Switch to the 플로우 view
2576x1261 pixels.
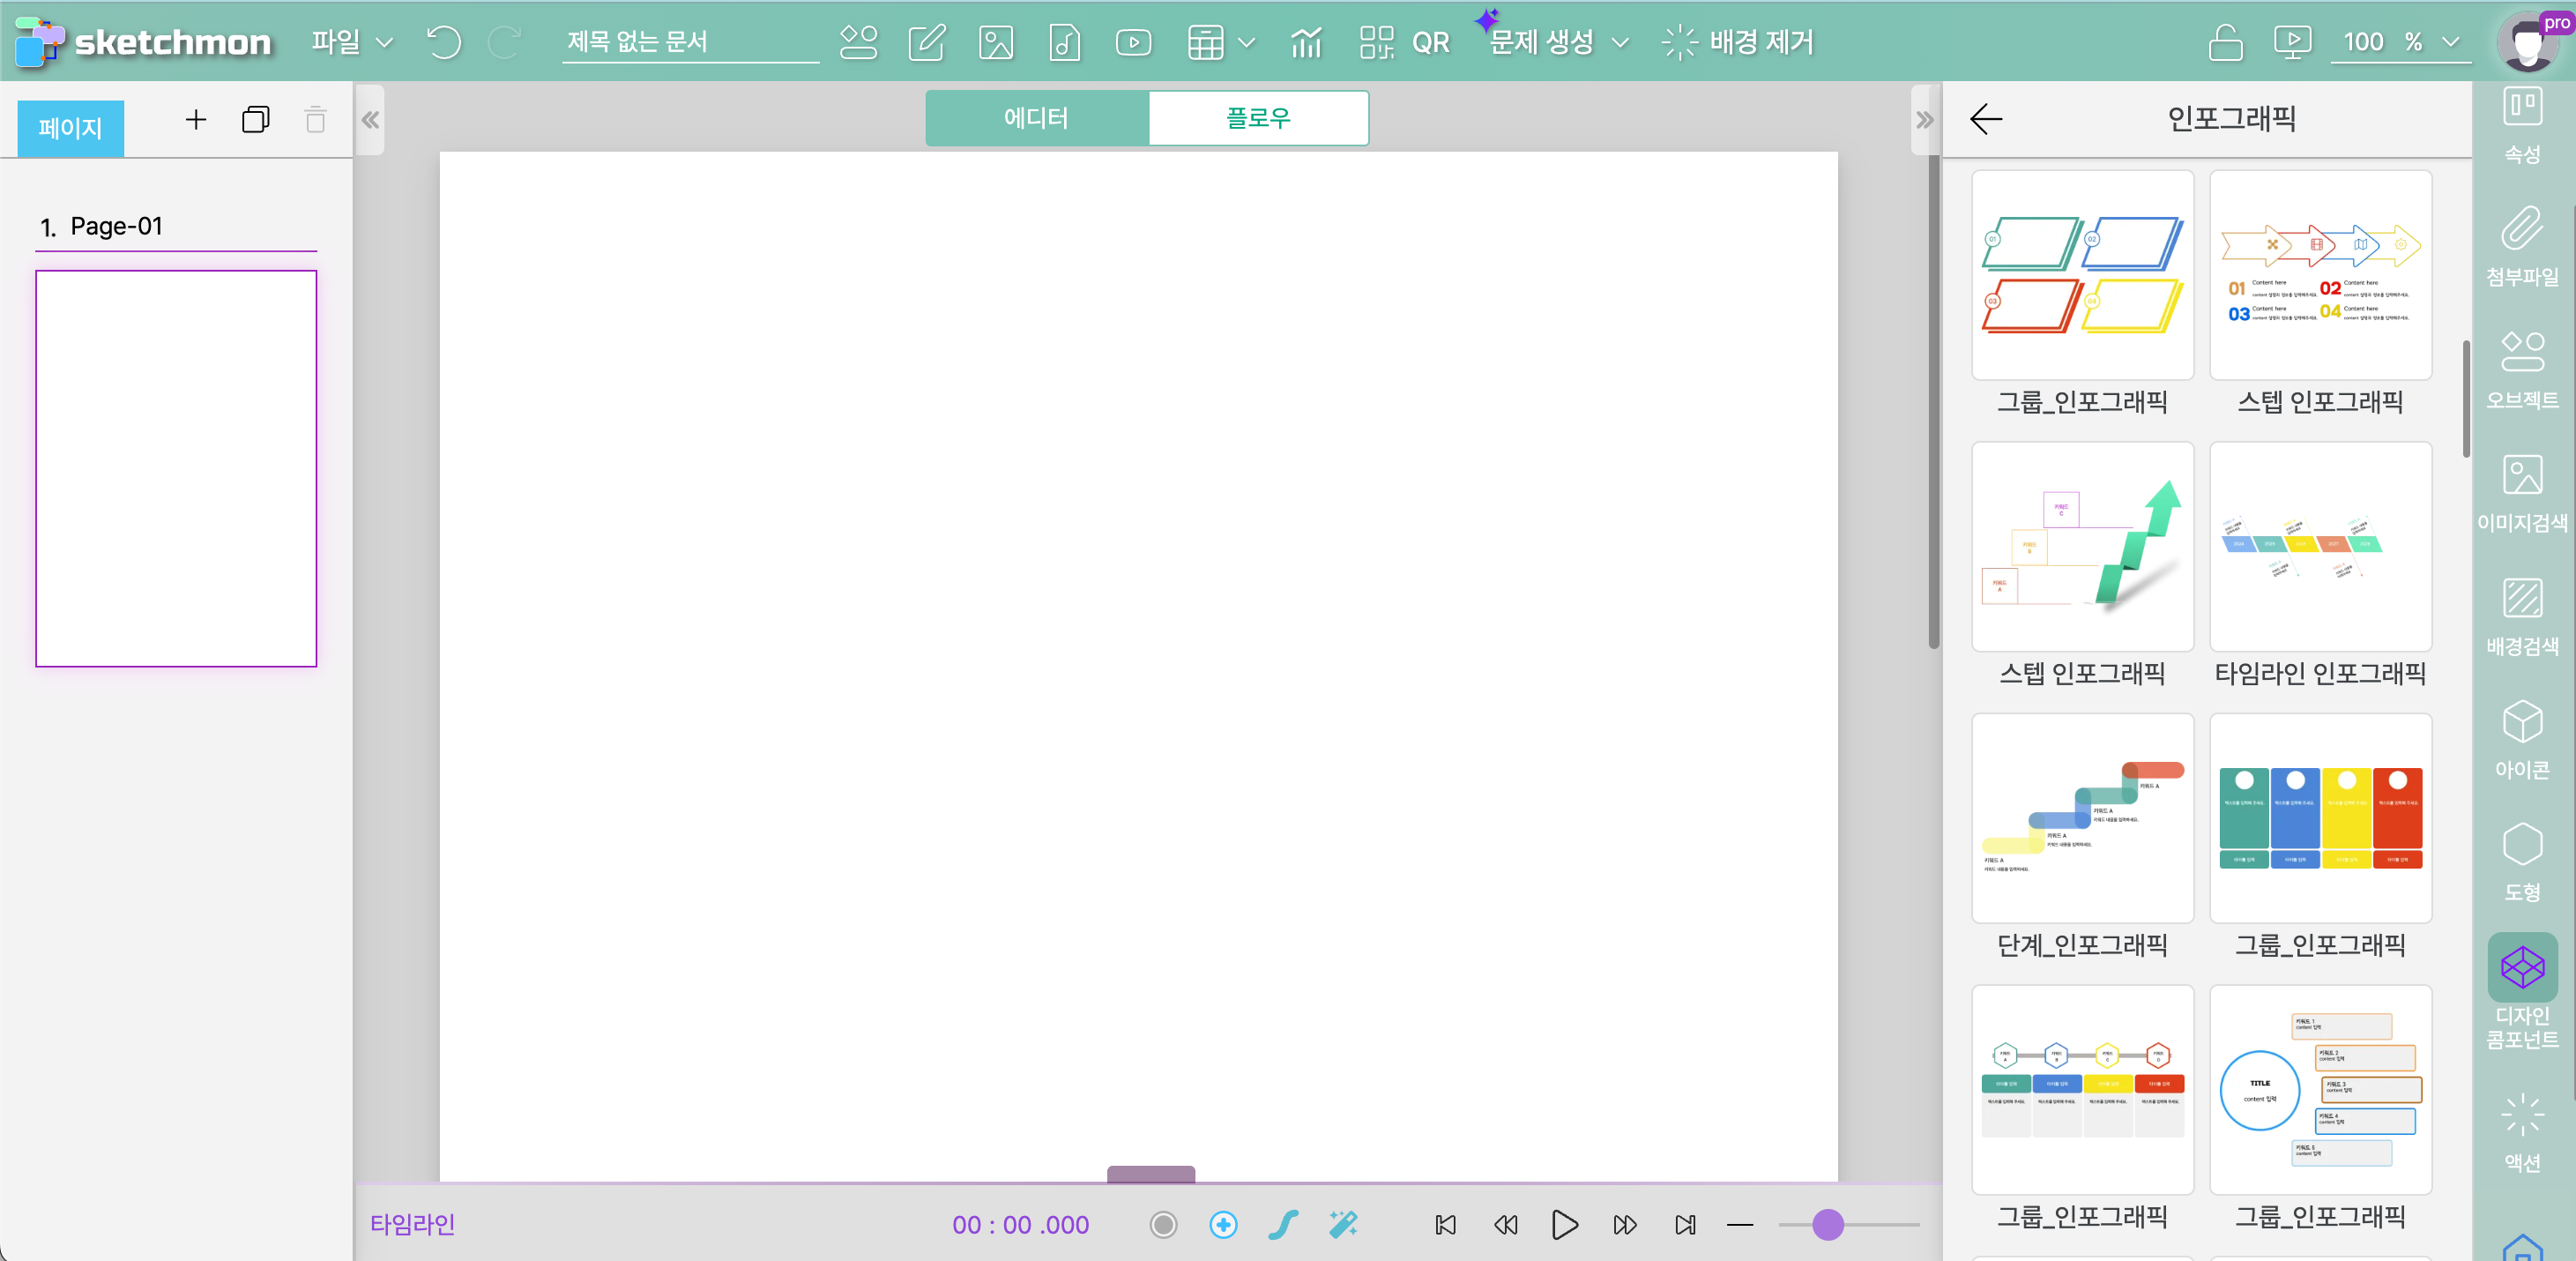coord(1258,118)
